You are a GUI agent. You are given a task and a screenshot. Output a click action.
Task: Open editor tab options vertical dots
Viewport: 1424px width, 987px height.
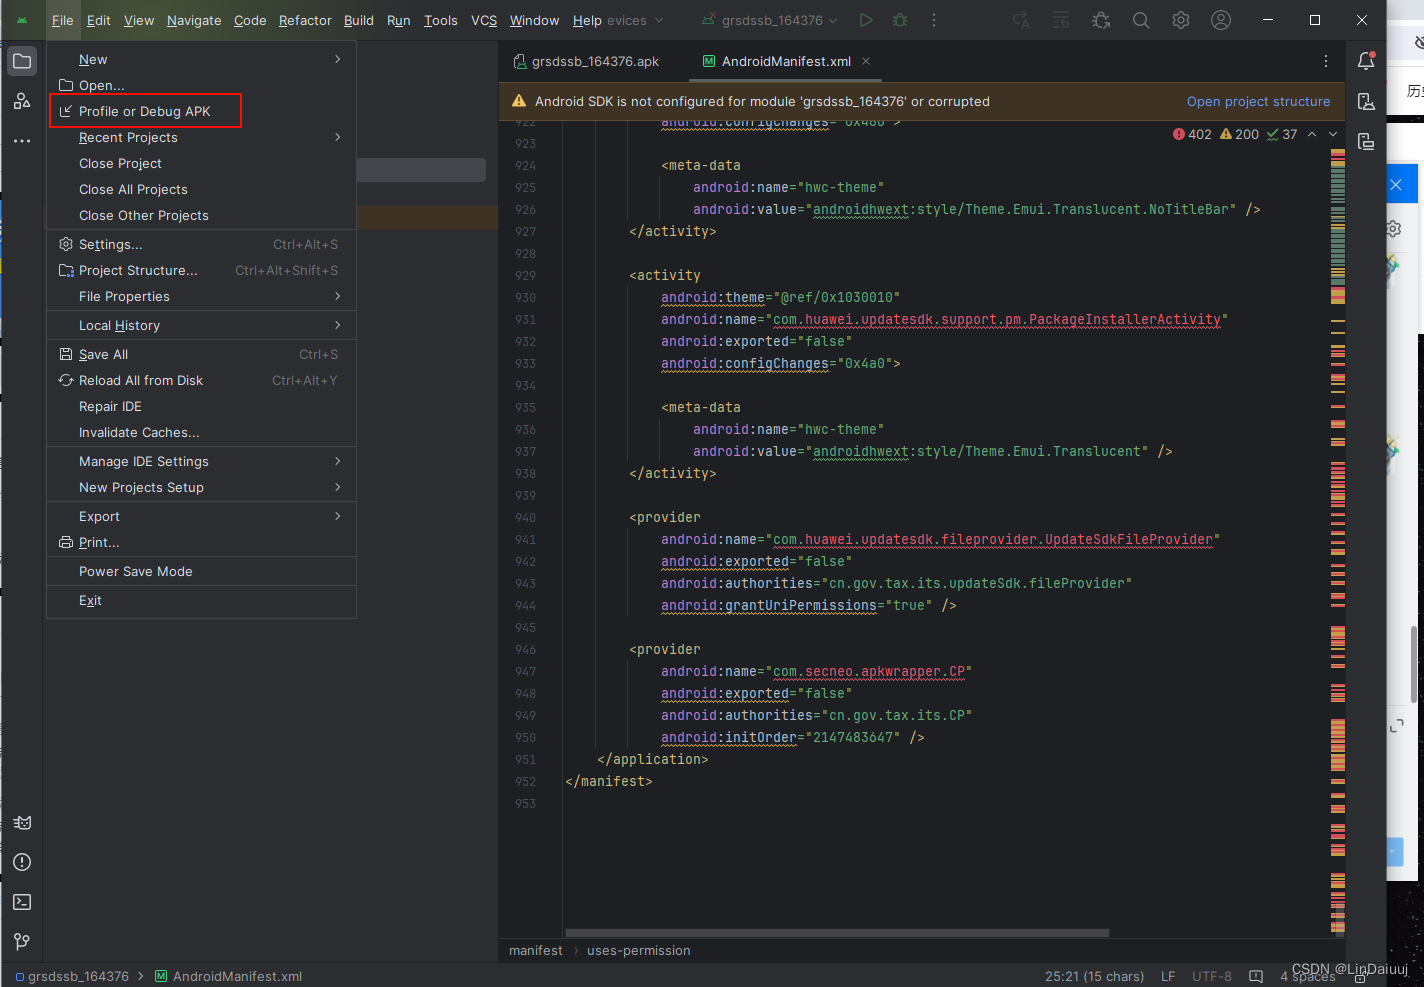tap(1326, 61)
